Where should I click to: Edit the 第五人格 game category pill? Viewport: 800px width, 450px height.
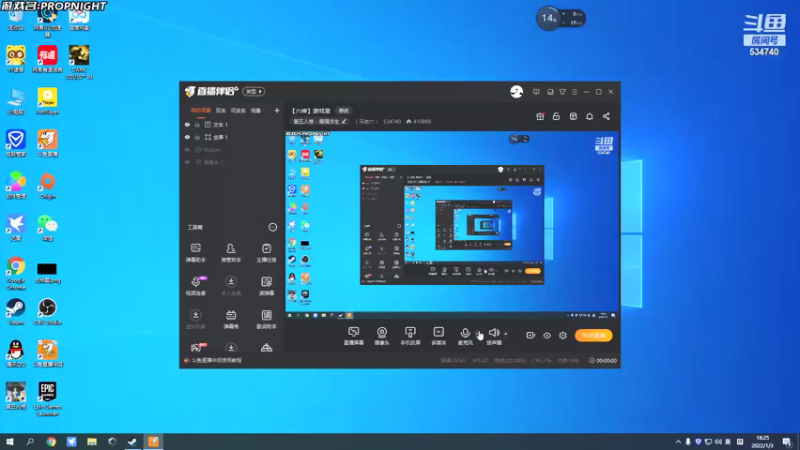pos(320,121)
